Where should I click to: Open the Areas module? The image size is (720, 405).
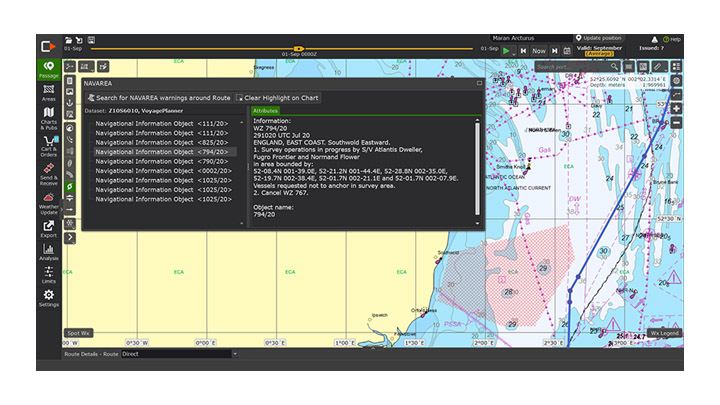point(48,93)
